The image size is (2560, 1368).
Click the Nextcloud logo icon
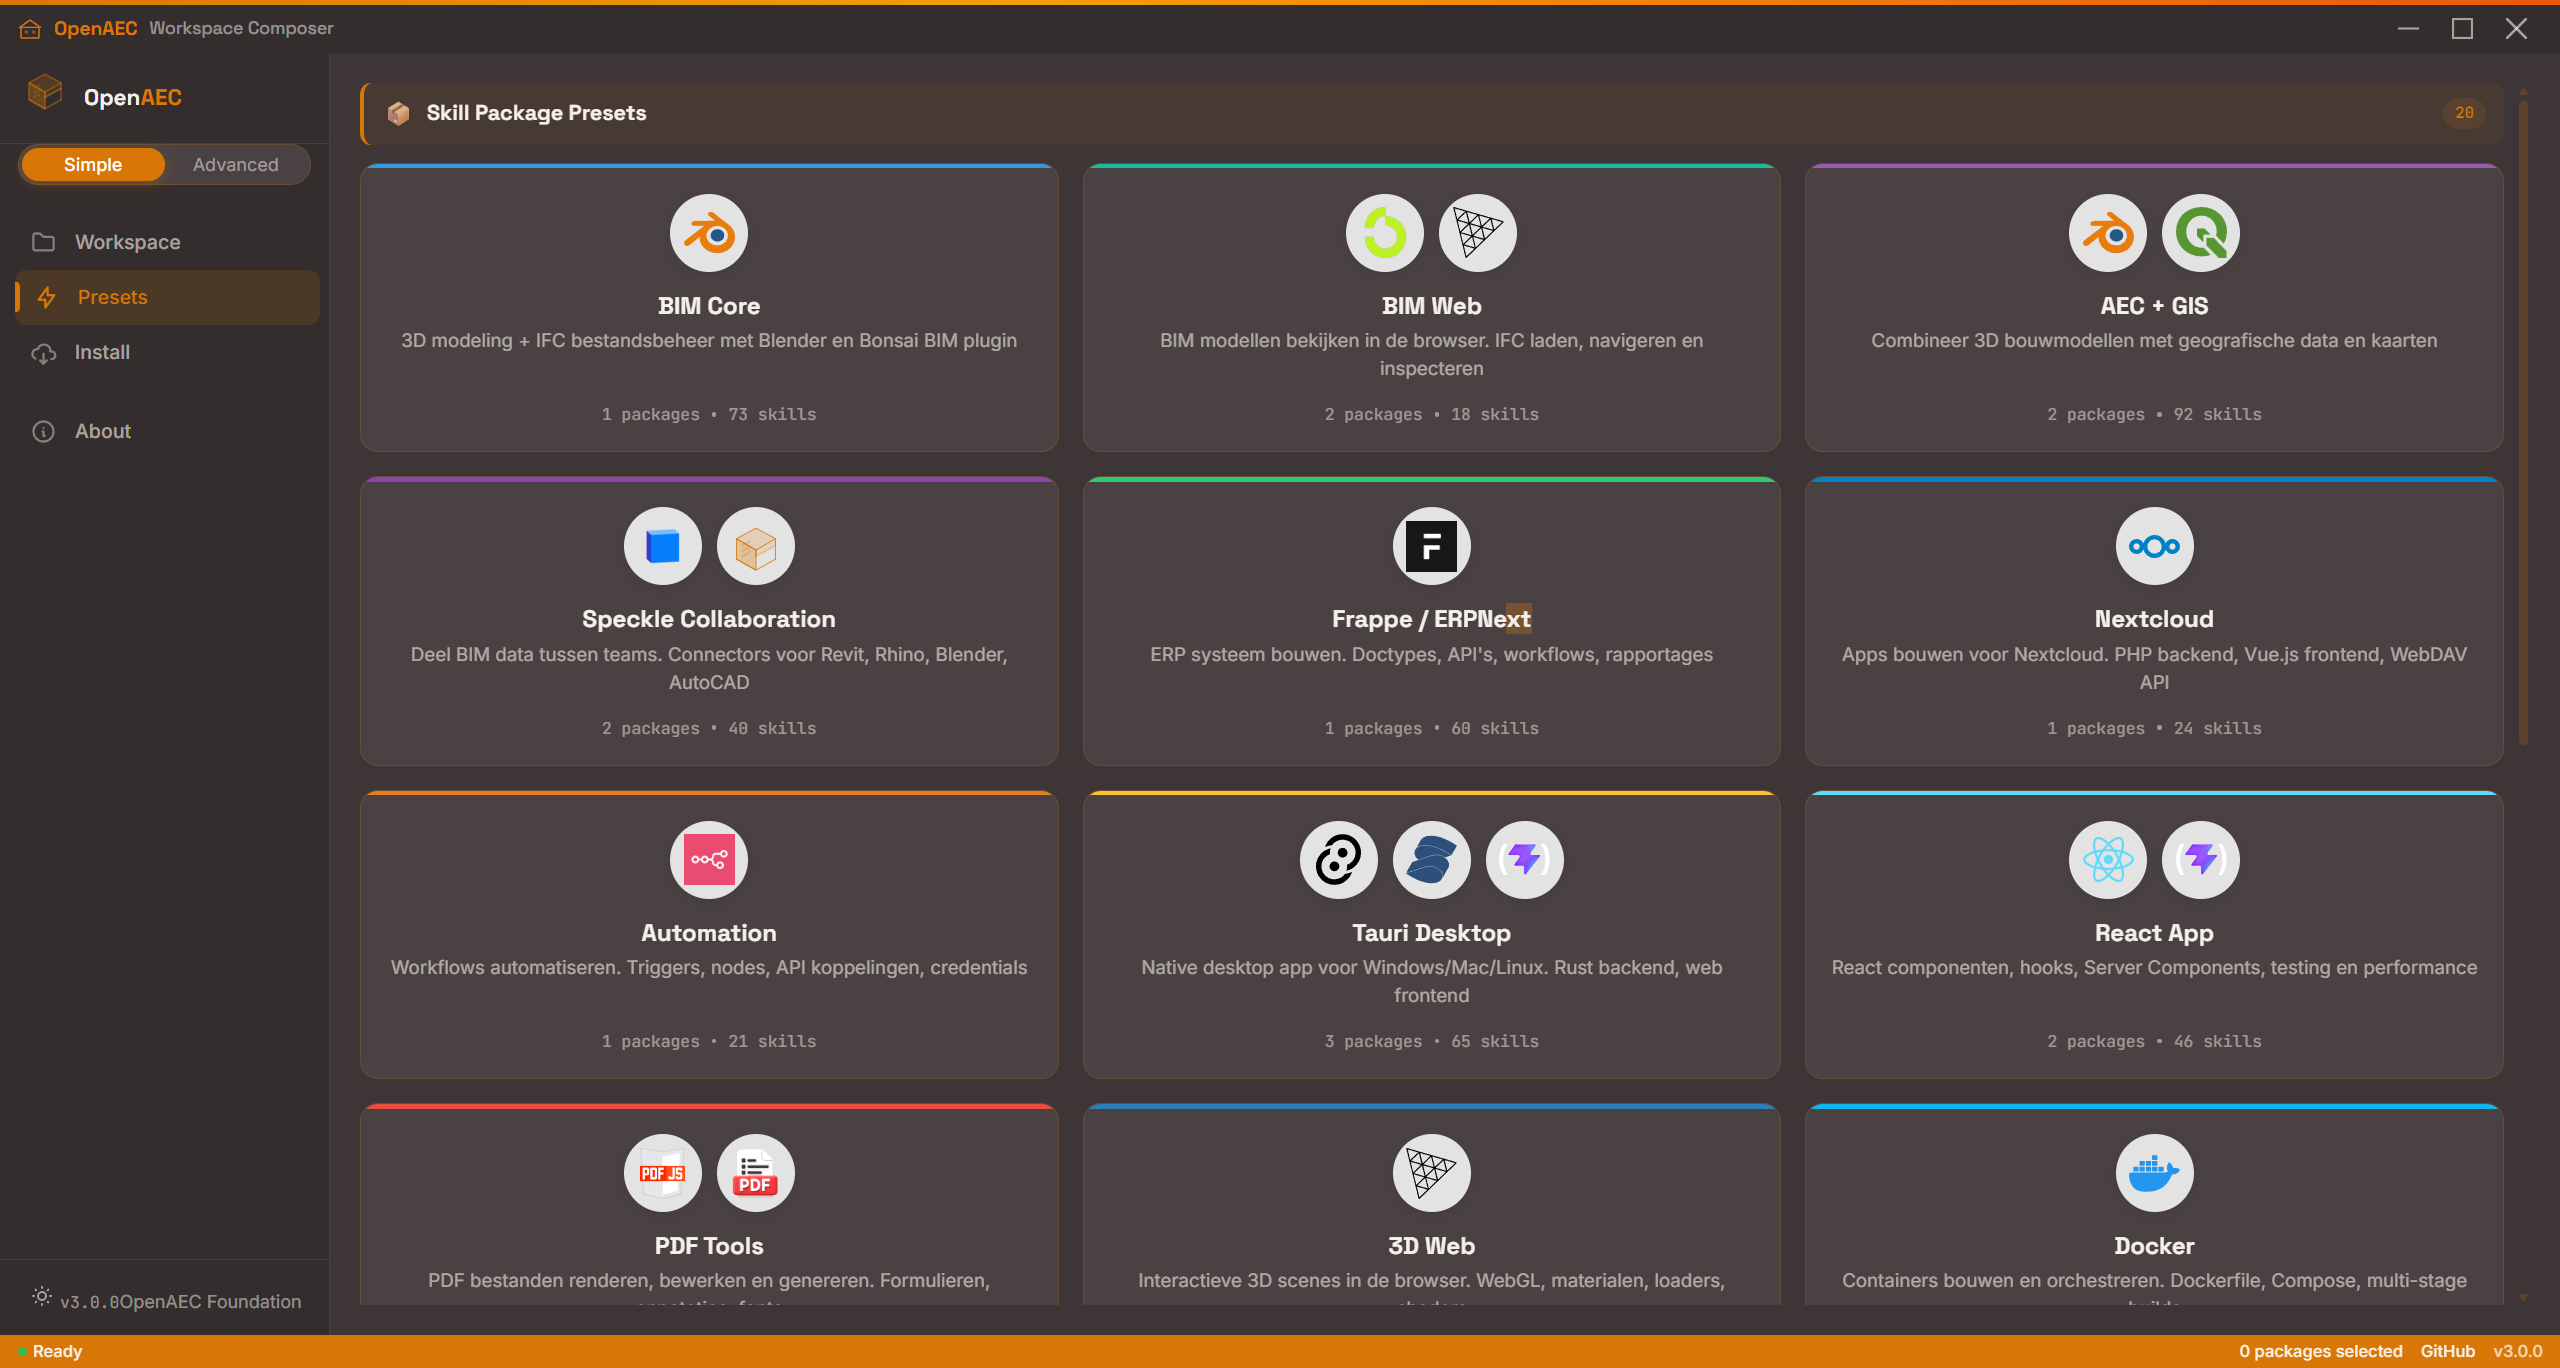2155,546
